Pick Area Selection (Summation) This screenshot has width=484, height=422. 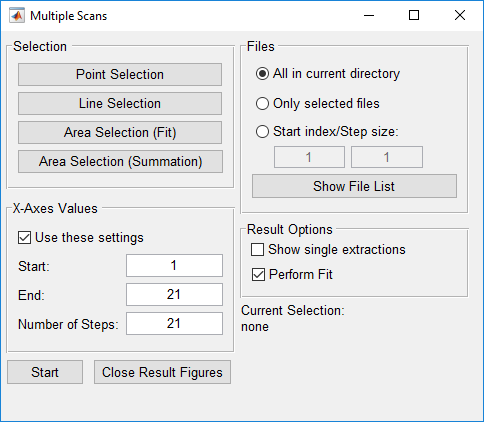pos(120,161)
